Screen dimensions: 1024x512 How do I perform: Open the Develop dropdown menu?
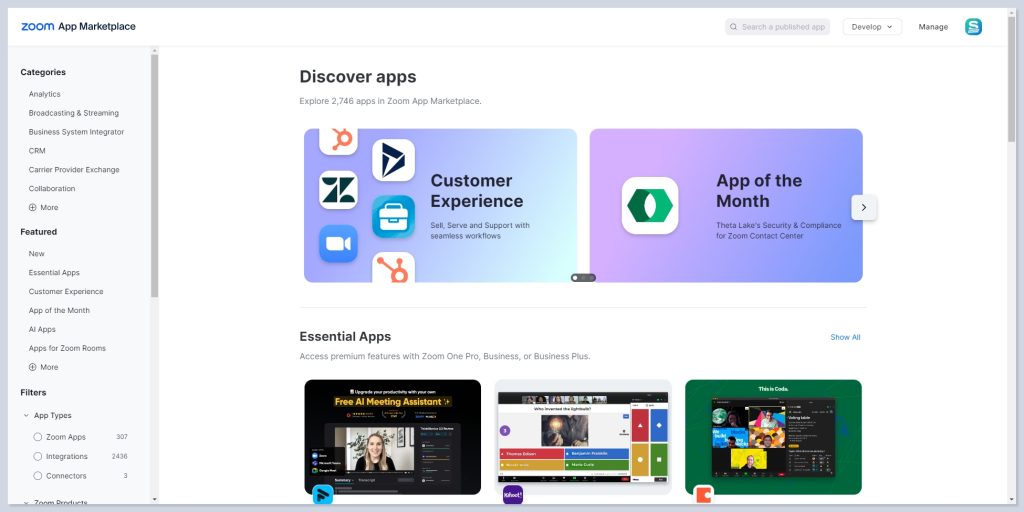point(871,27)
